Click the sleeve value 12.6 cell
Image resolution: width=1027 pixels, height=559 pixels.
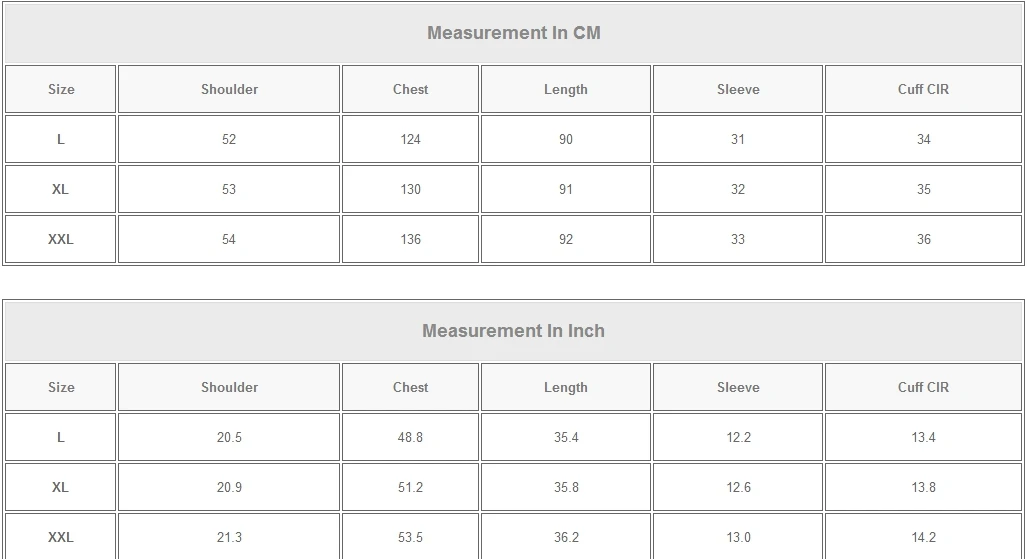click(738, 487)
